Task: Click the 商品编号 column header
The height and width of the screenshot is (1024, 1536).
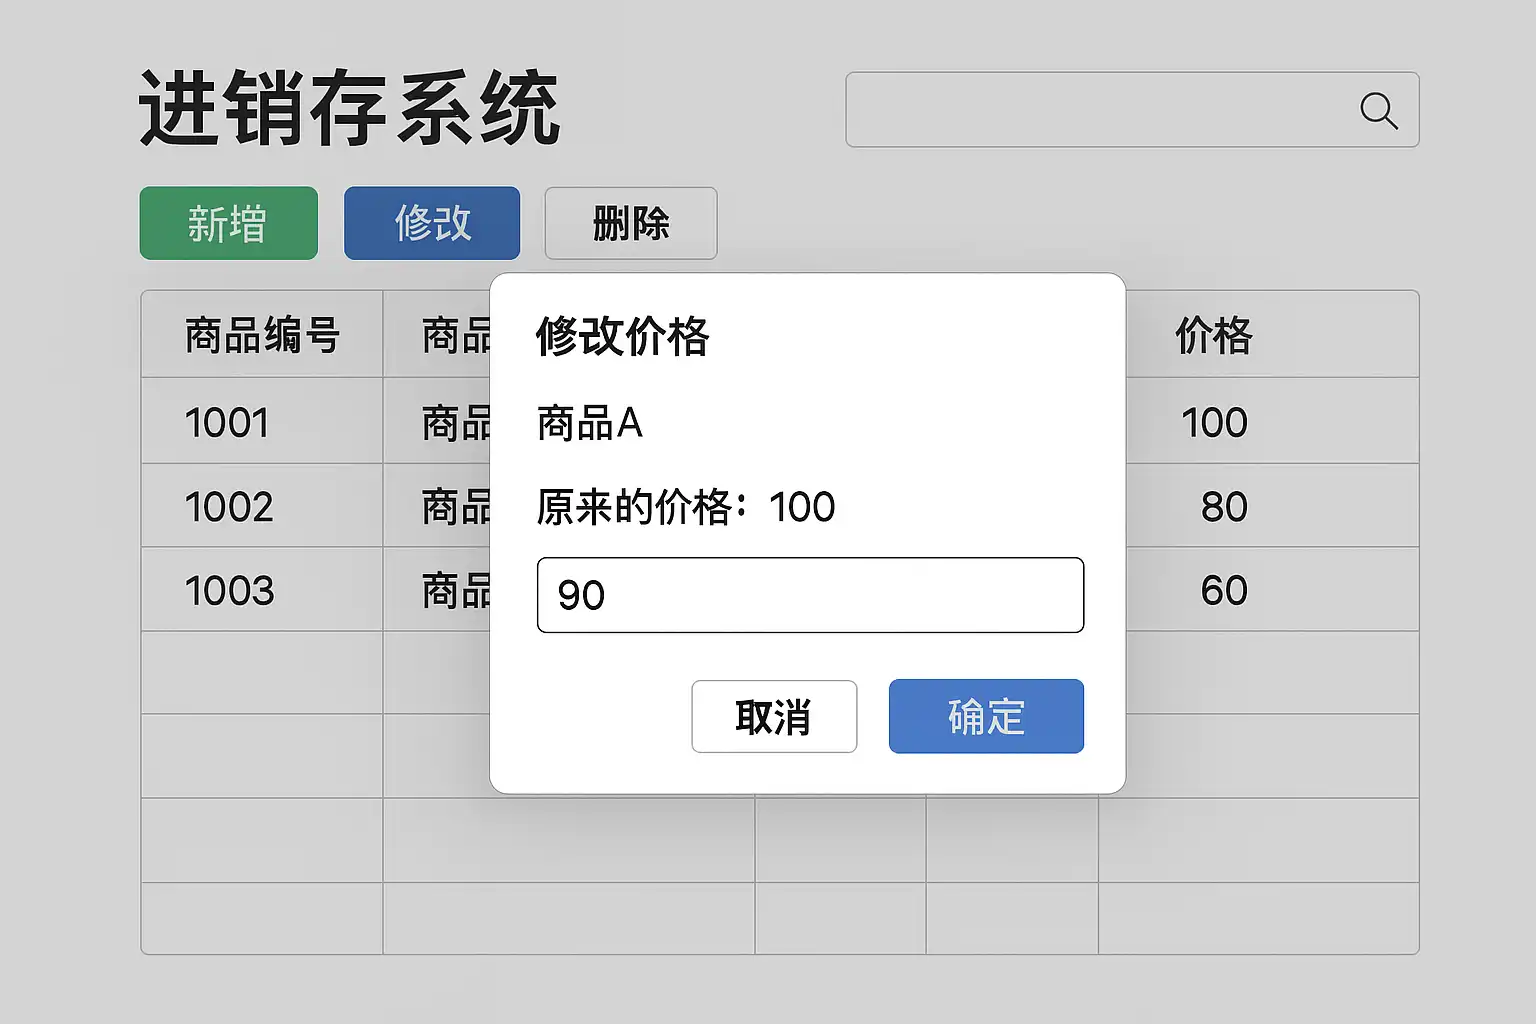Action: [262, 335]
